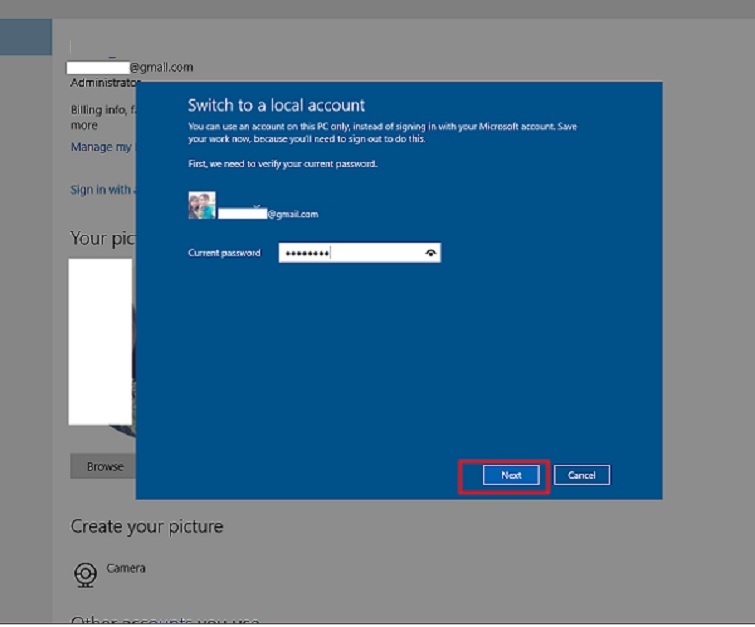
Task: Click the Administrator label below the email
Action: [x=103, y=83]
